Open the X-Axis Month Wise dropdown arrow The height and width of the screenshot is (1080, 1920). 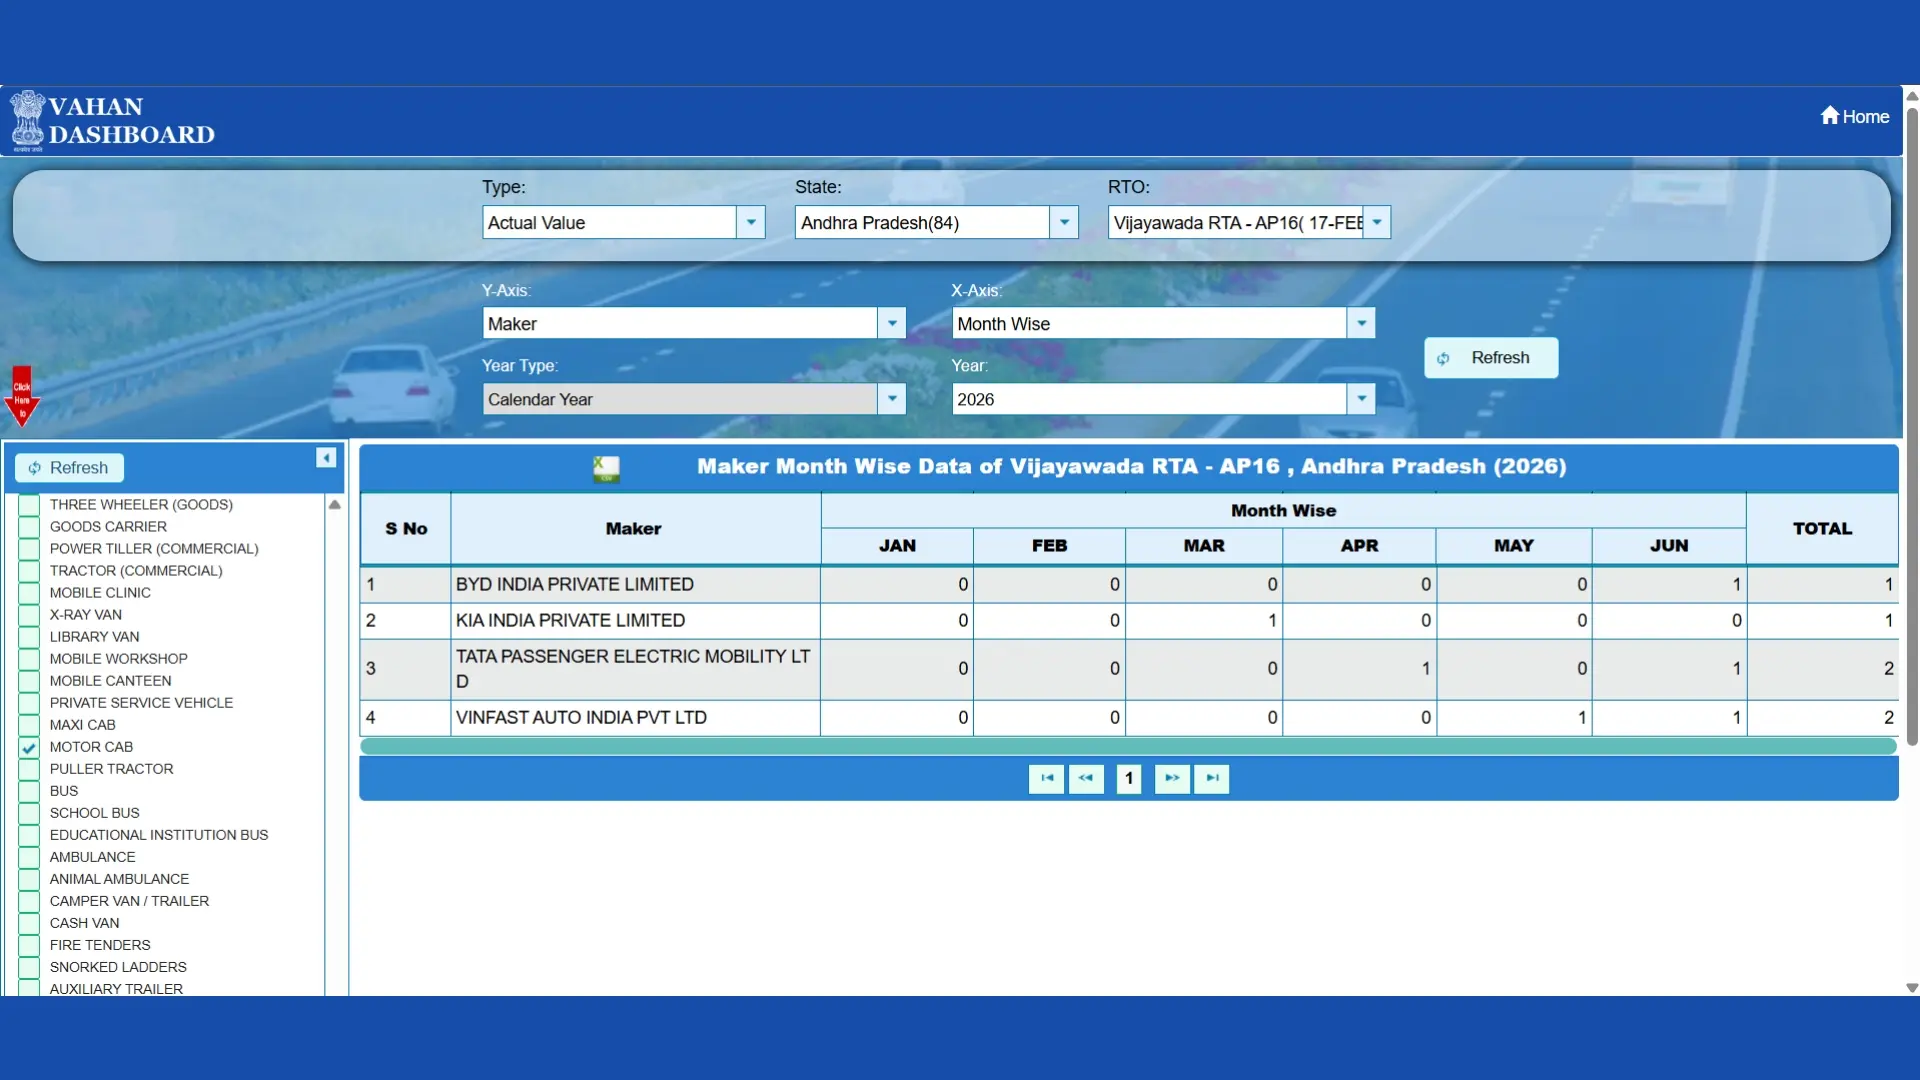coord(1361,323)
